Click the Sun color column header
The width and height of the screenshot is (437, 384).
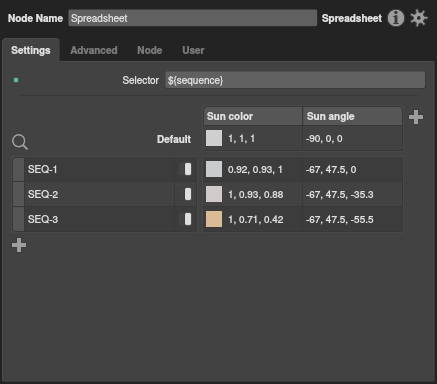tap(253, 116)
